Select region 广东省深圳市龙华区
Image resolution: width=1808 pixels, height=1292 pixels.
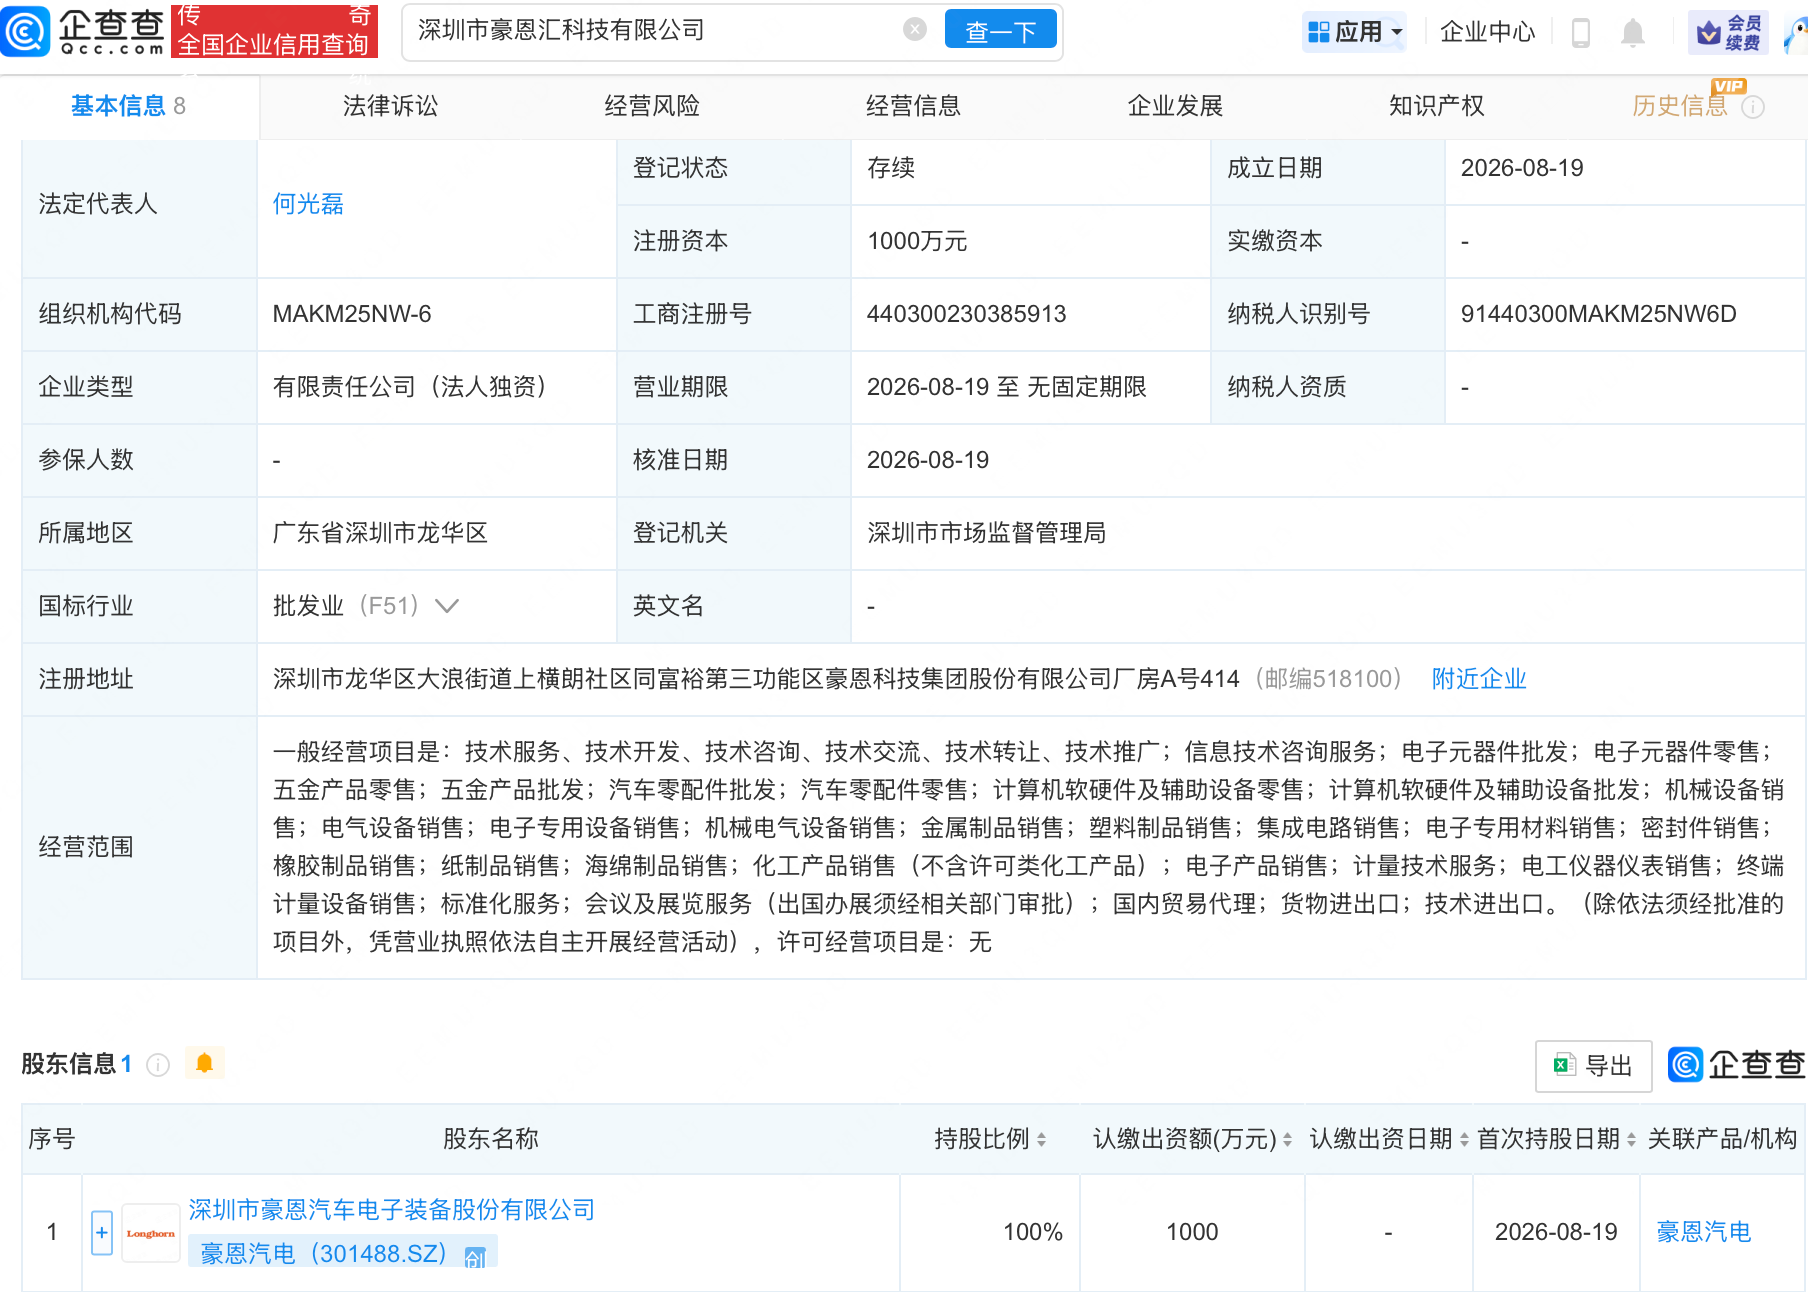point(380,533)
